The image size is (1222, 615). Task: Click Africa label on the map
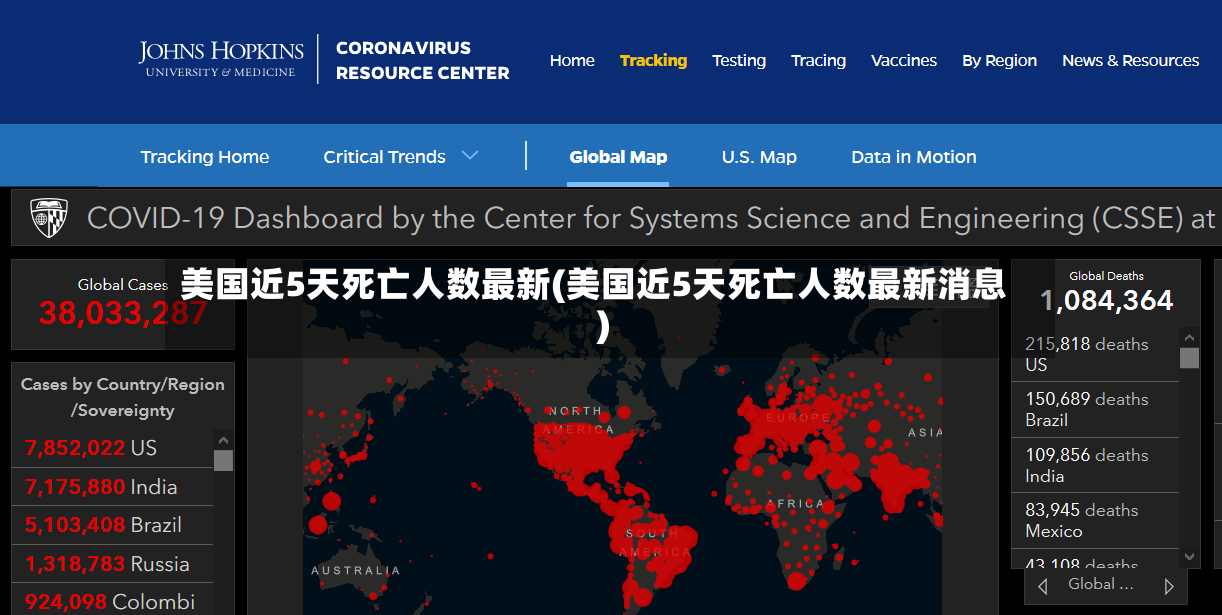coord(798,504)
